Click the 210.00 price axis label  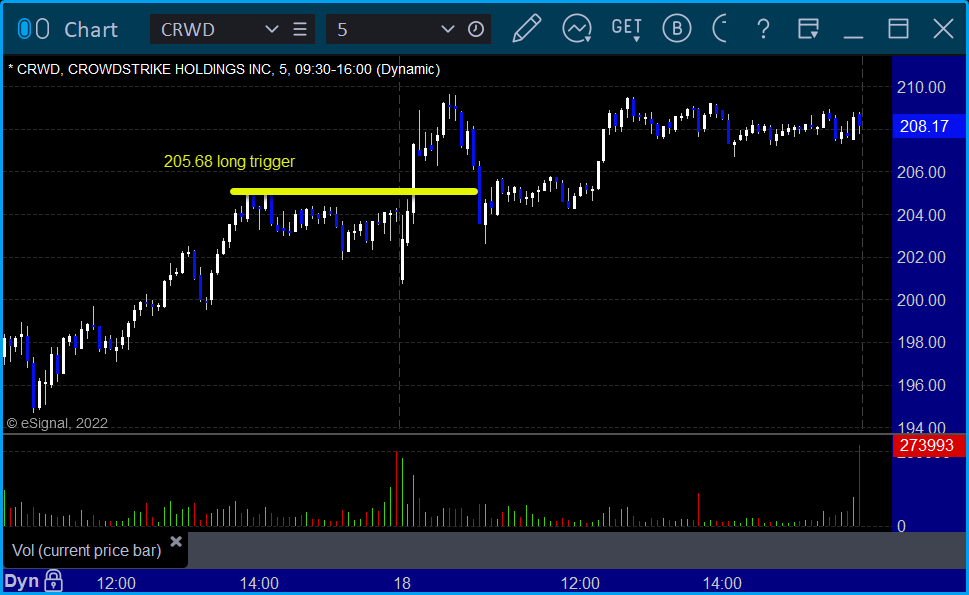pos(921,87)
